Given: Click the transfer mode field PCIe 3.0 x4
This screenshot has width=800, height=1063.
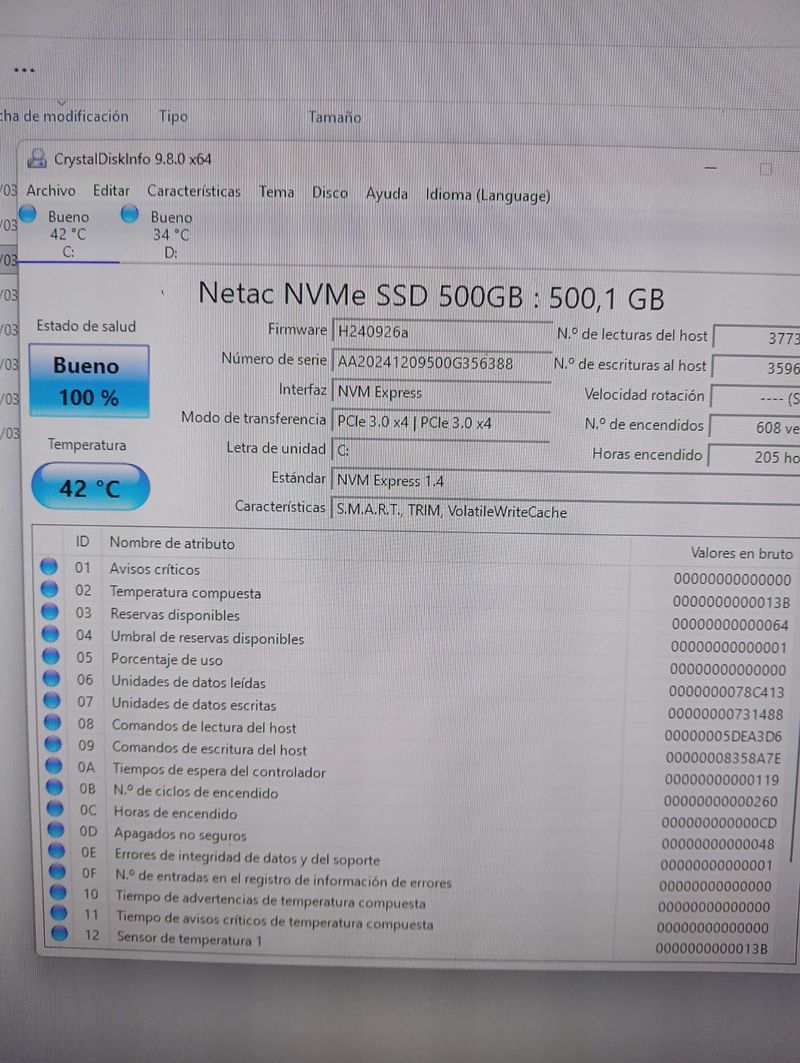Looking at the screenshot, I should pyautogui.click(x=441, y=422).
